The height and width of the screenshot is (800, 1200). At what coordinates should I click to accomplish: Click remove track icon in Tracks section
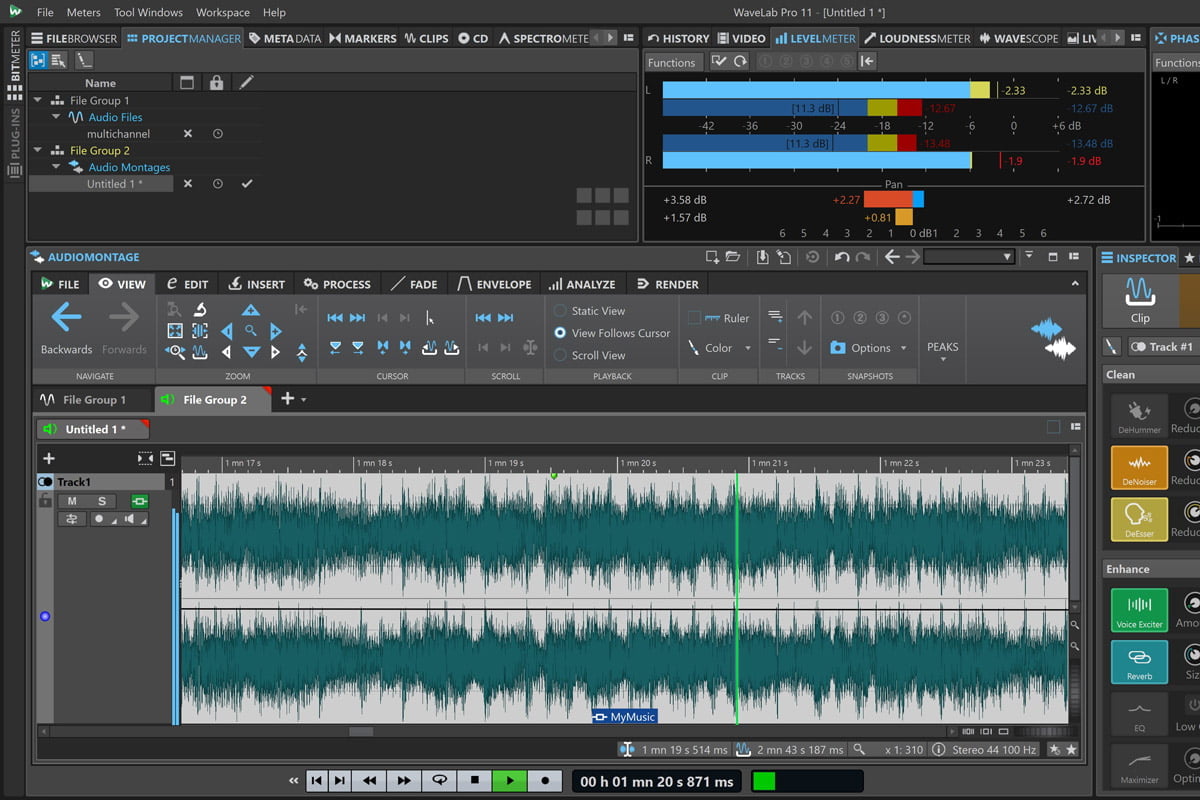775,343
